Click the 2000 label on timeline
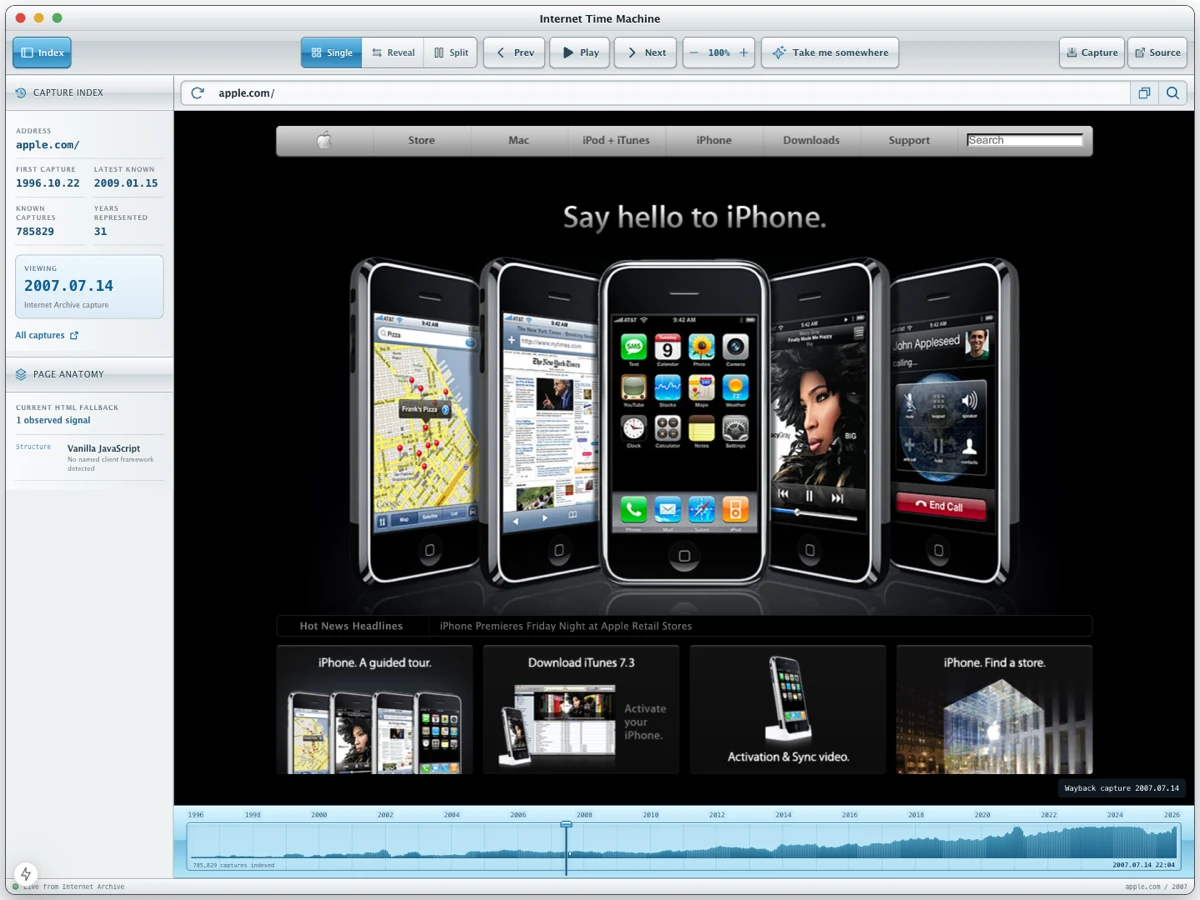1200x900 pixels. (x=319, y=815)
